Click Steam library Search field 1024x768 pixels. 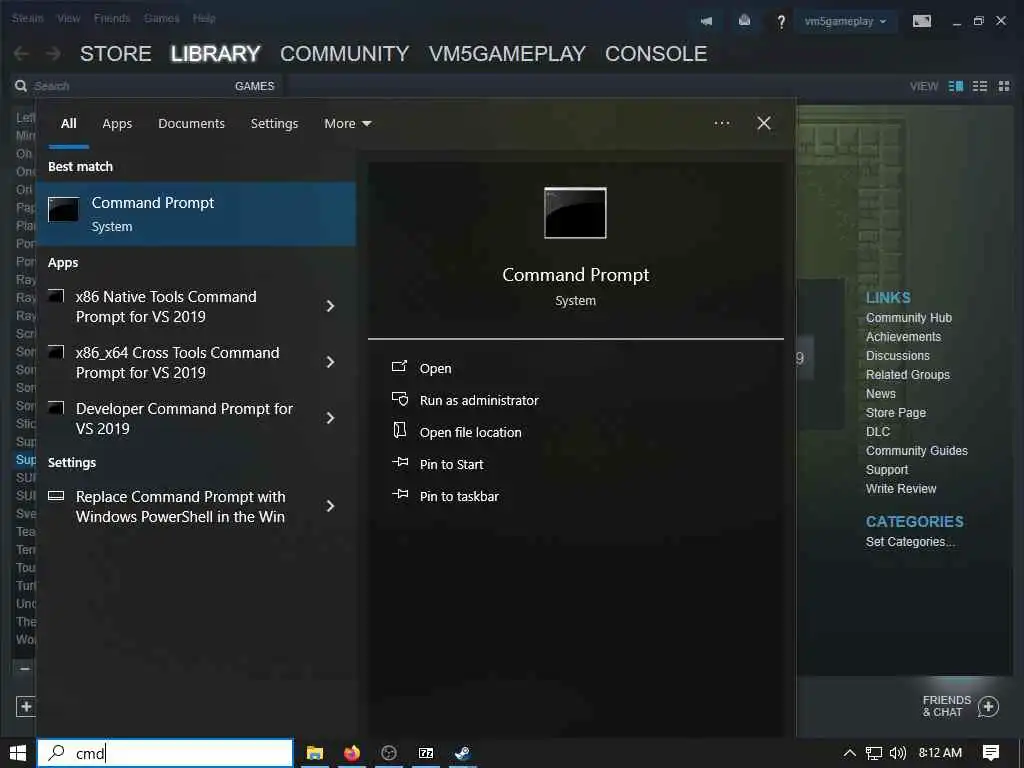click(124, 86)
